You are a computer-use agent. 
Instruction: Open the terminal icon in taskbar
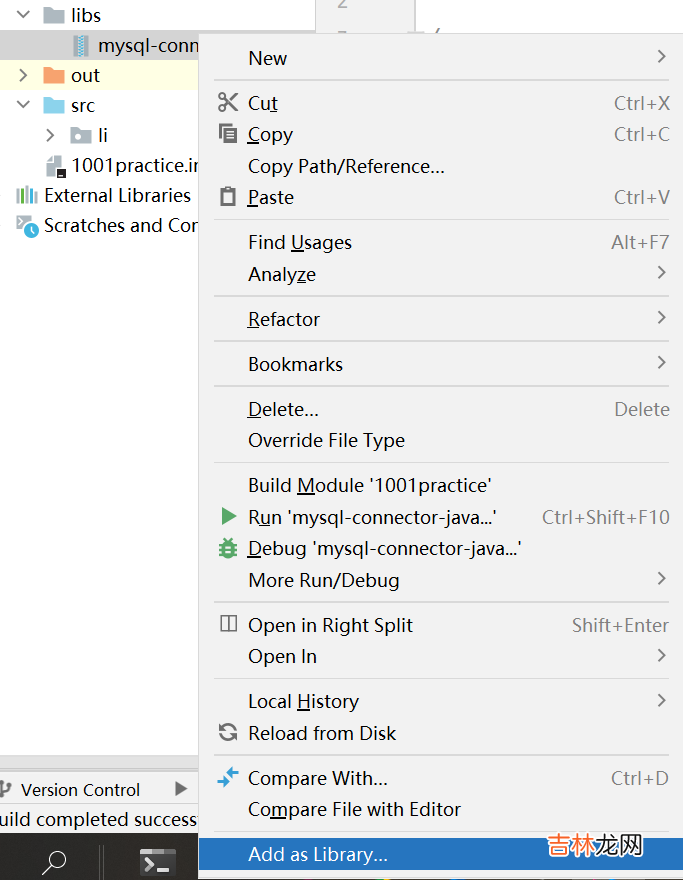pyautogui.click(x=157, y=861)
